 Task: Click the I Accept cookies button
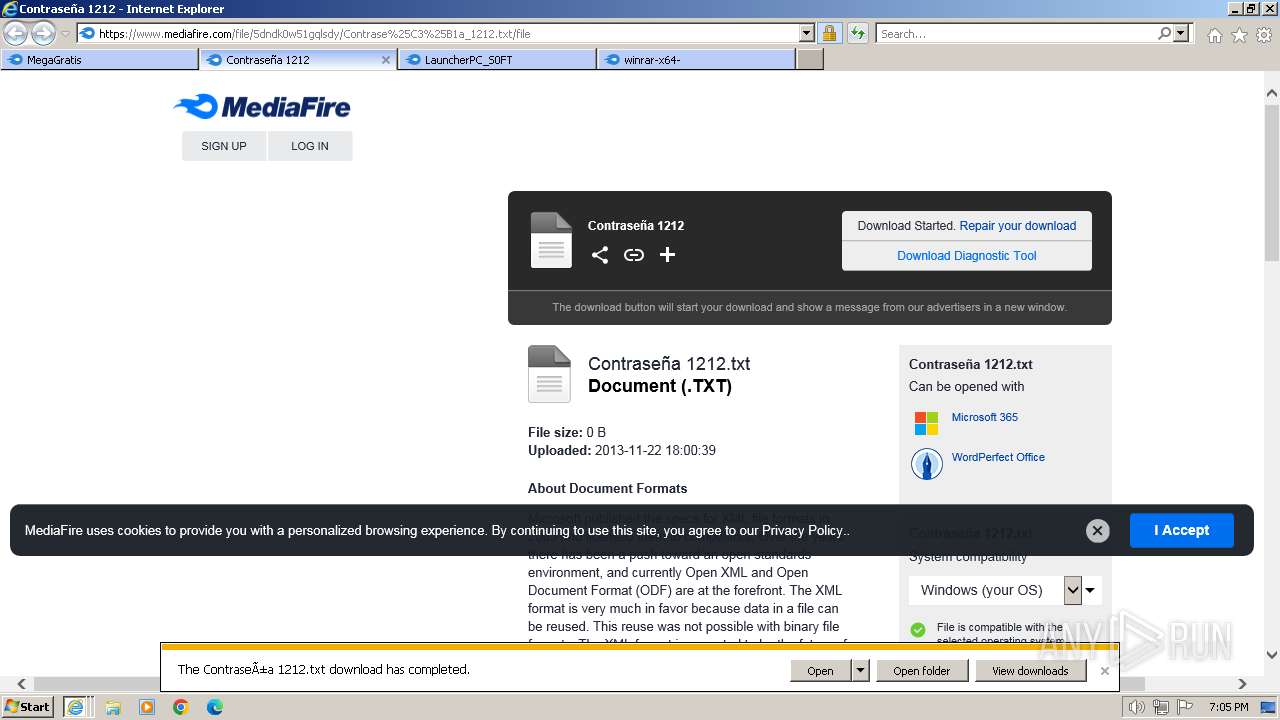pyautogui.click(x=1182, y=531)
